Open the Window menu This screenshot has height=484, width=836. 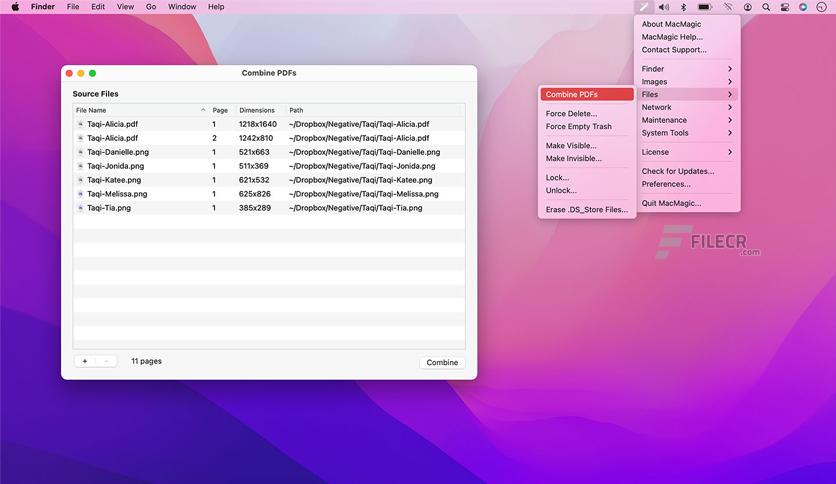tap(182, 7)
